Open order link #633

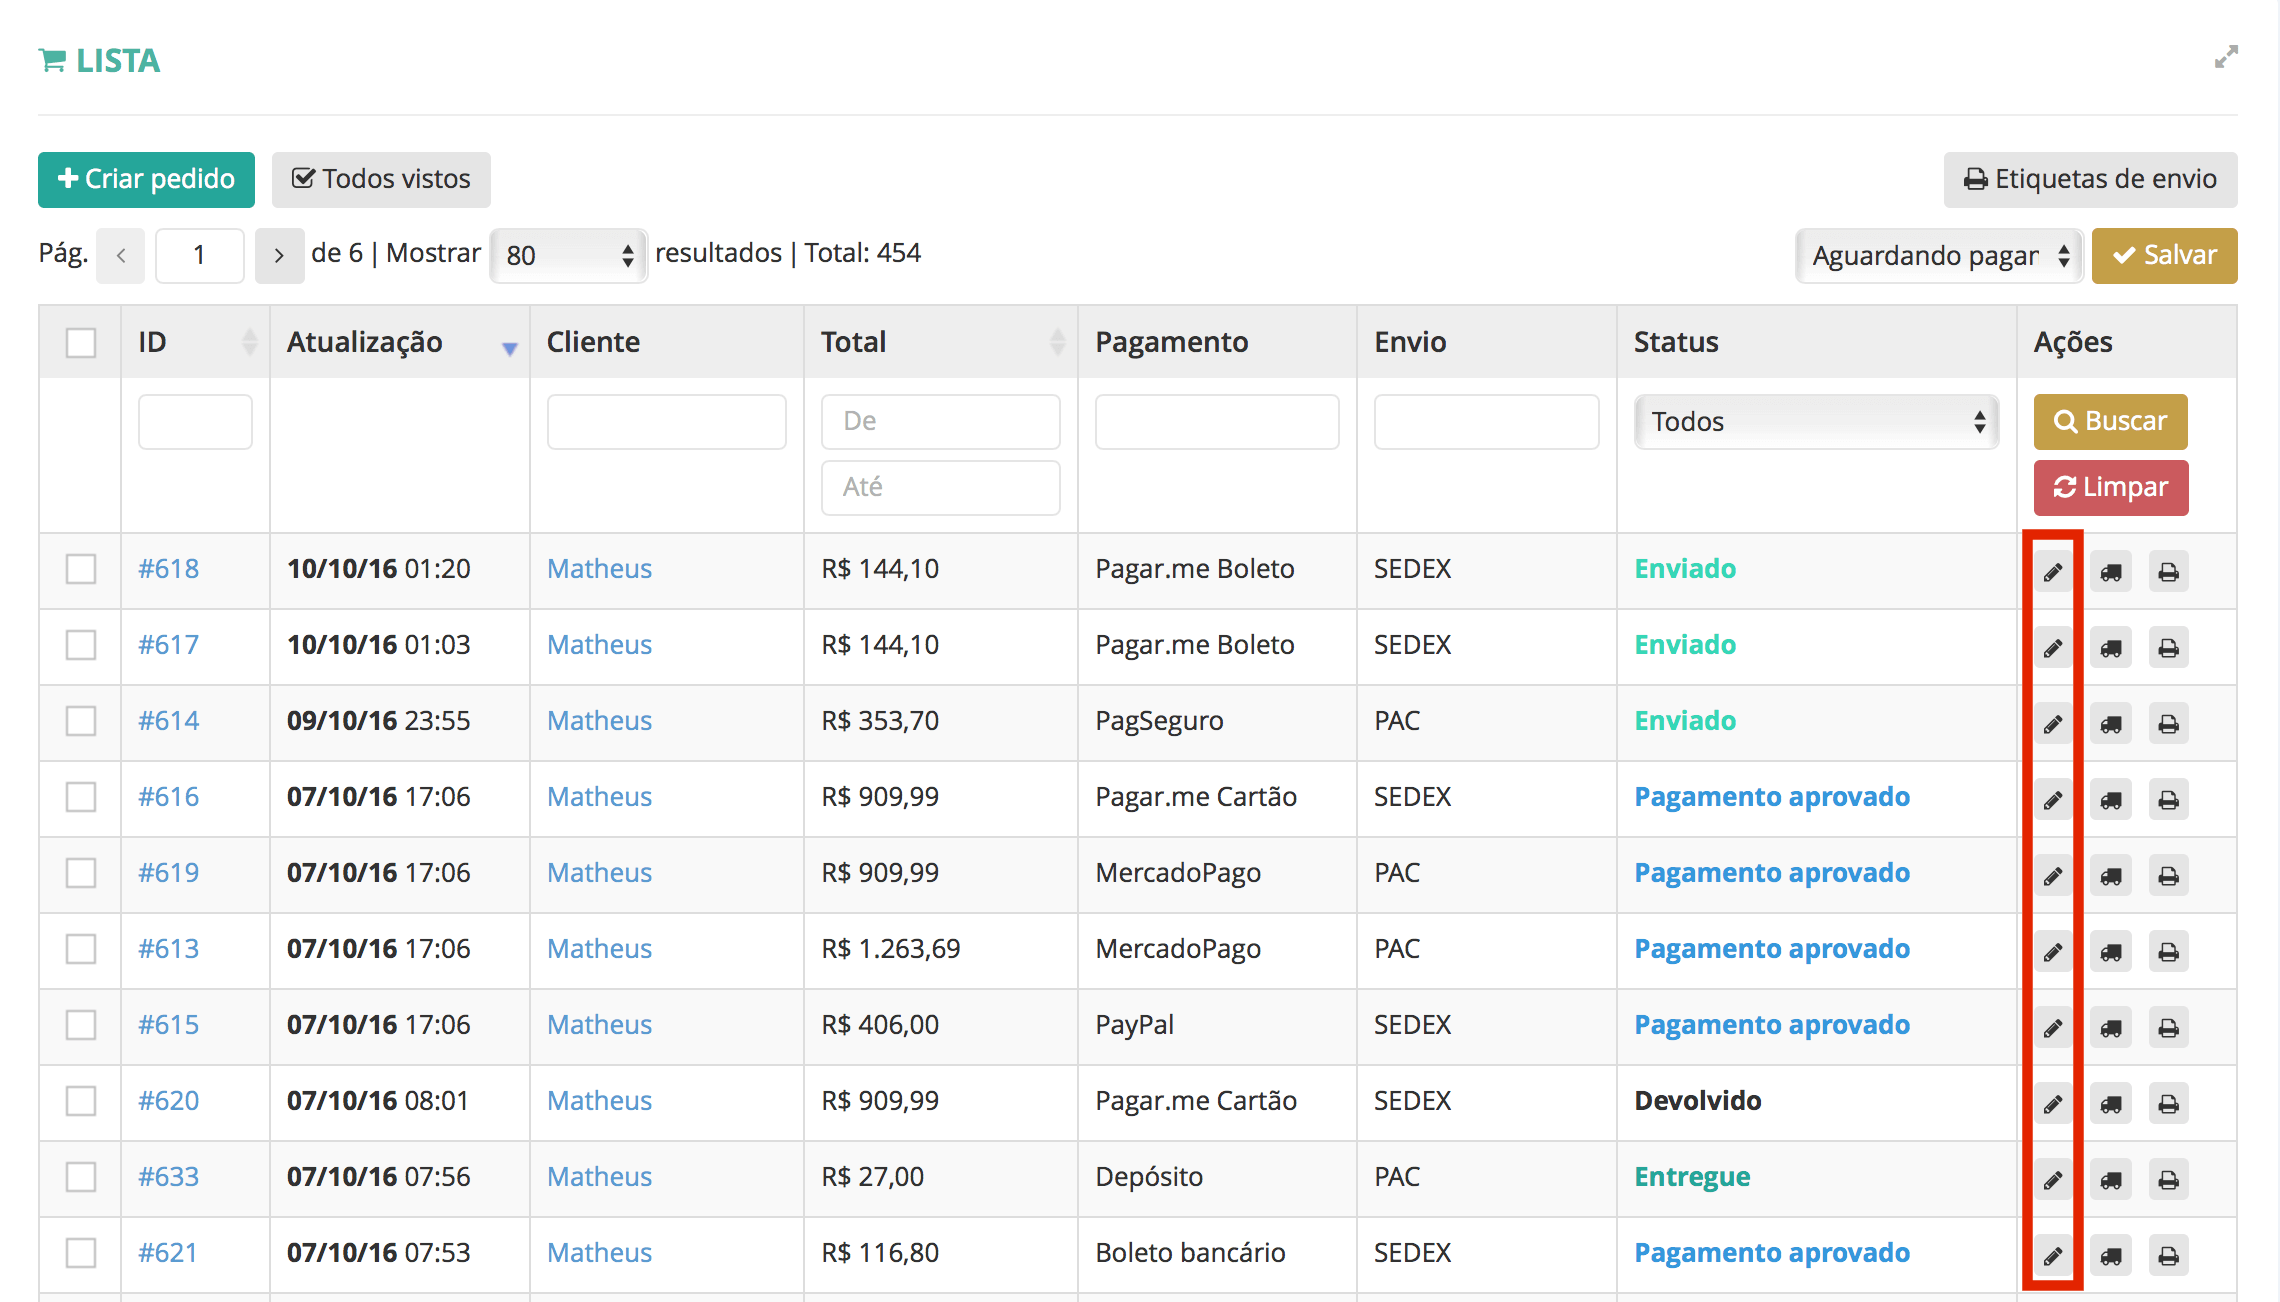pos(168,1177)
